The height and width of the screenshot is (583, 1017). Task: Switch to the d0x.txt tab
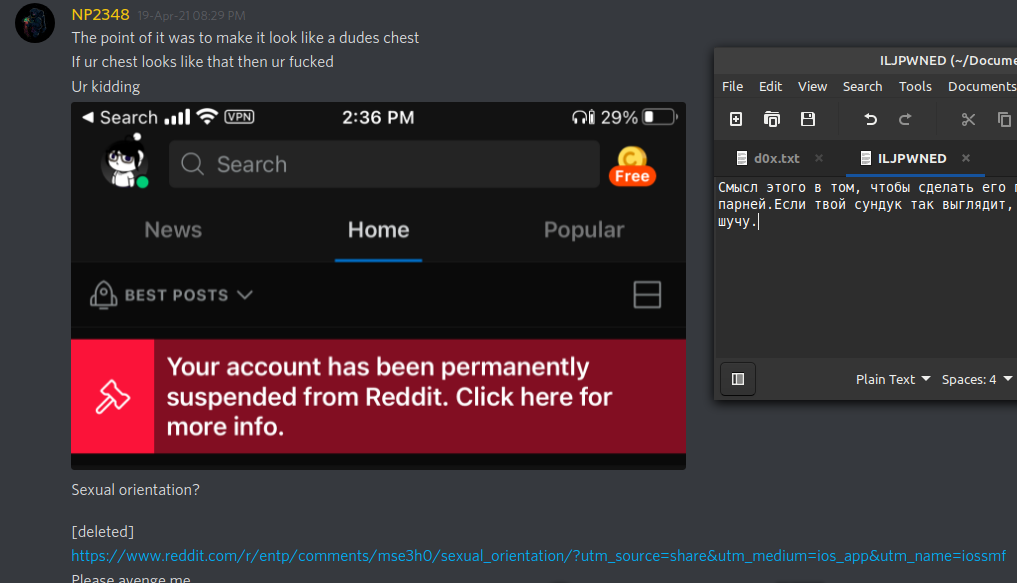[776, 158]
